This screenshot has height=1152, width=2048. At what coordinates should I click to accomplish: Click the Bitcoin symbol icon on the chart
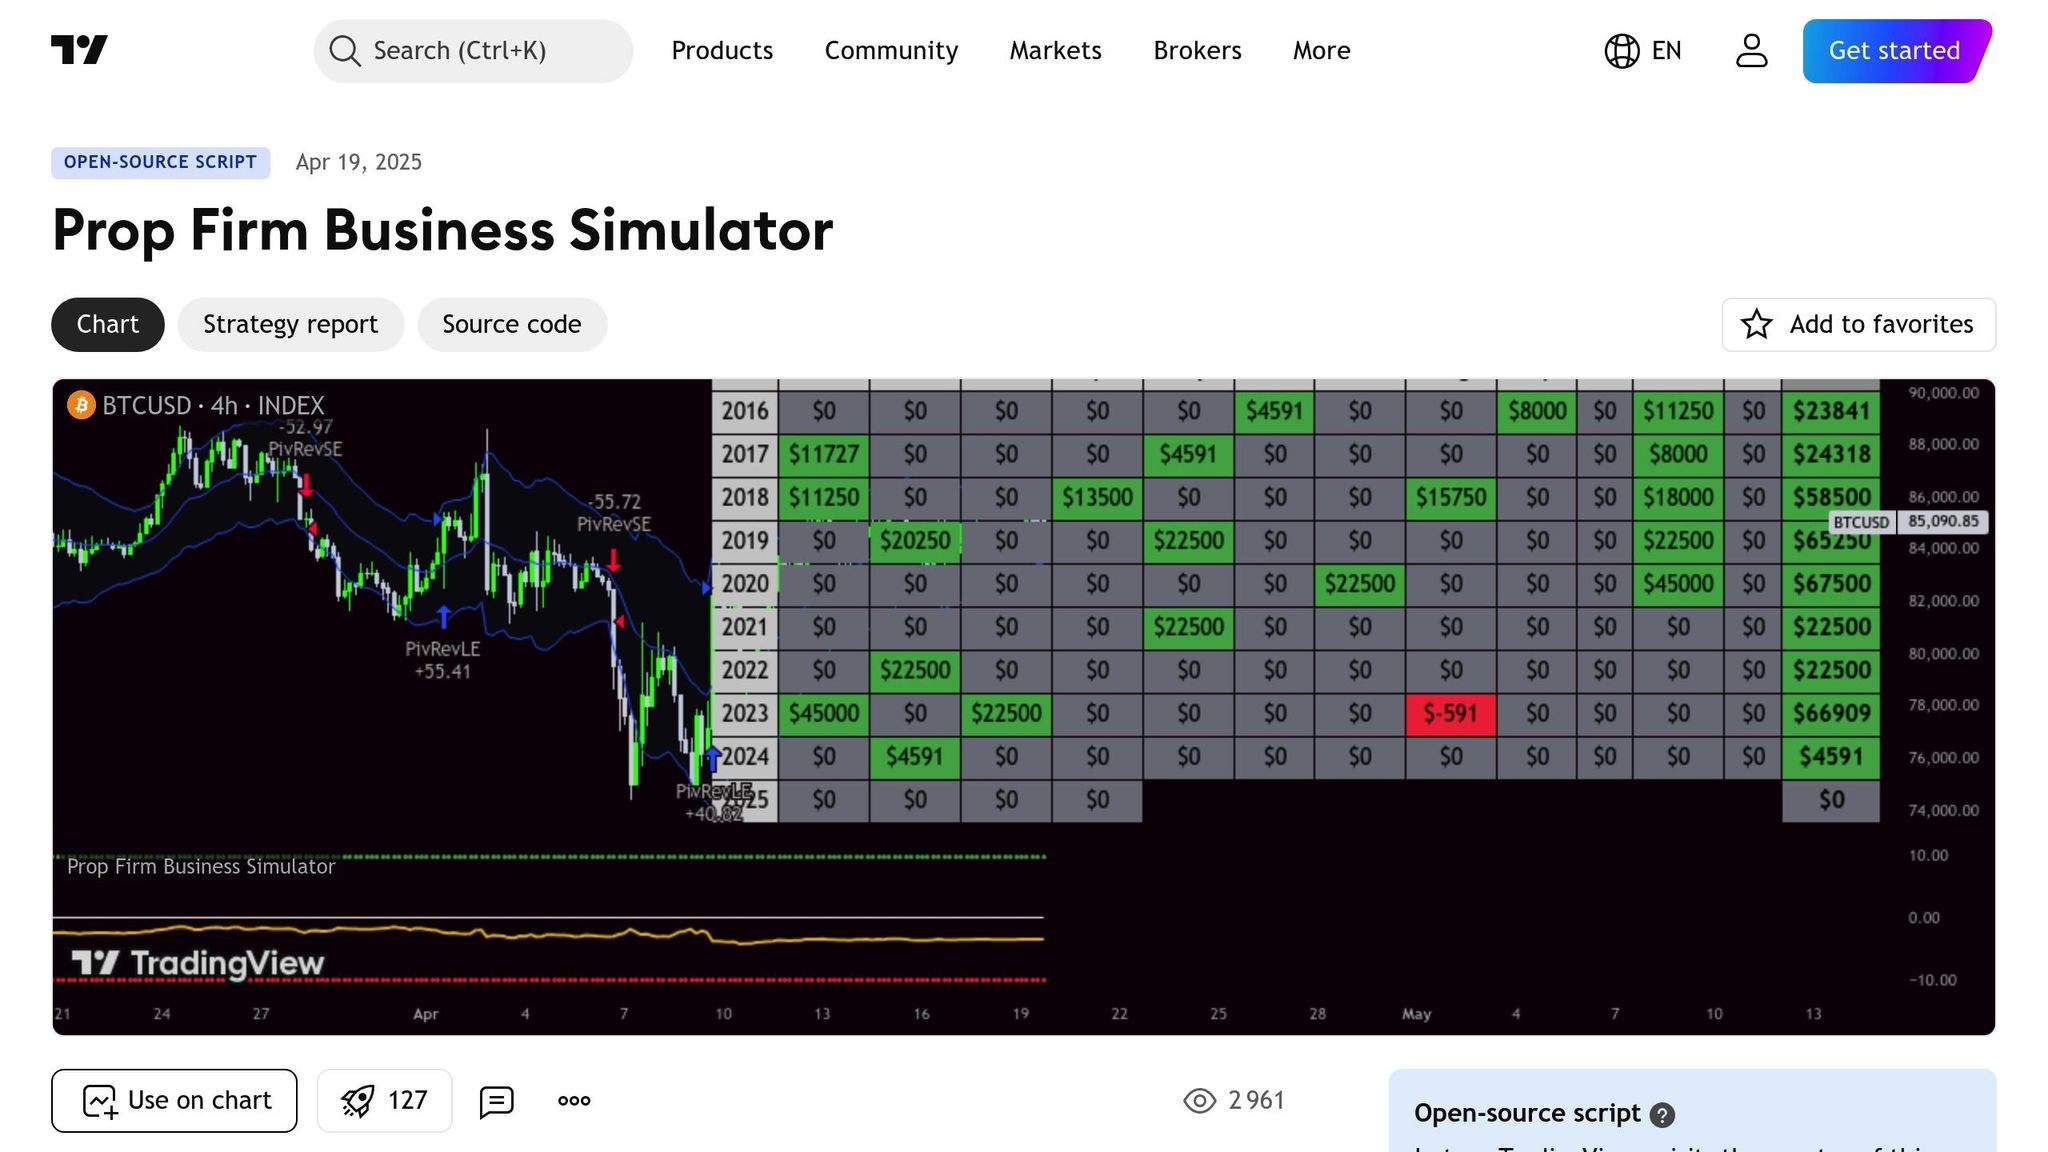point(81,406)
